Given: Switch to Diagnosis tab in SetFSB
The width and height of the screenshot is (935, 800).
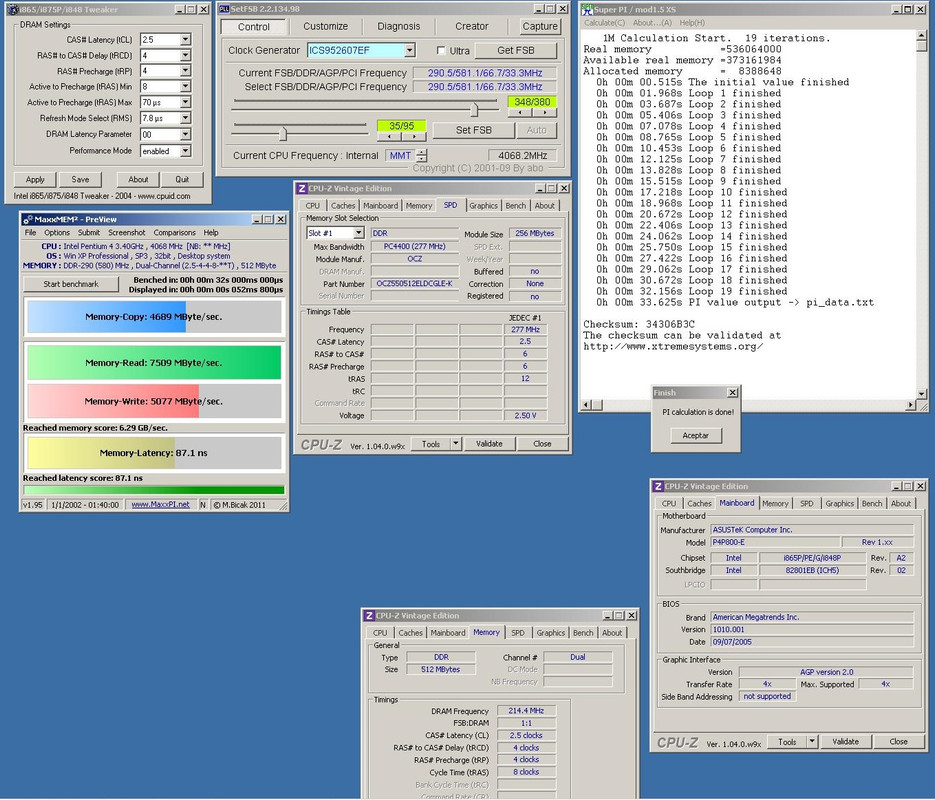Looking at the screenshot, I should point(398,26).
